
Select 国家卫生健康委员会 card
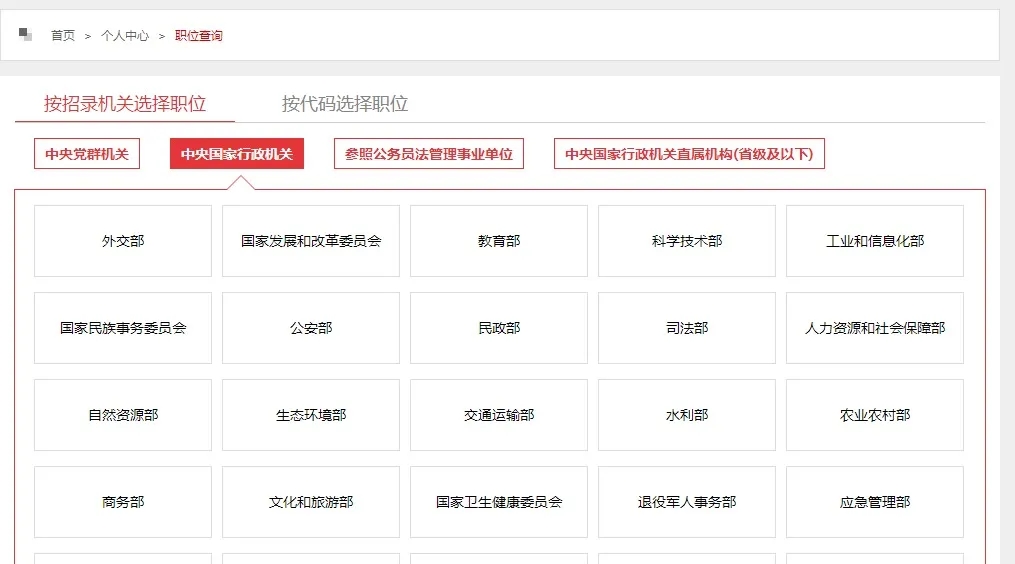point(499,502)
